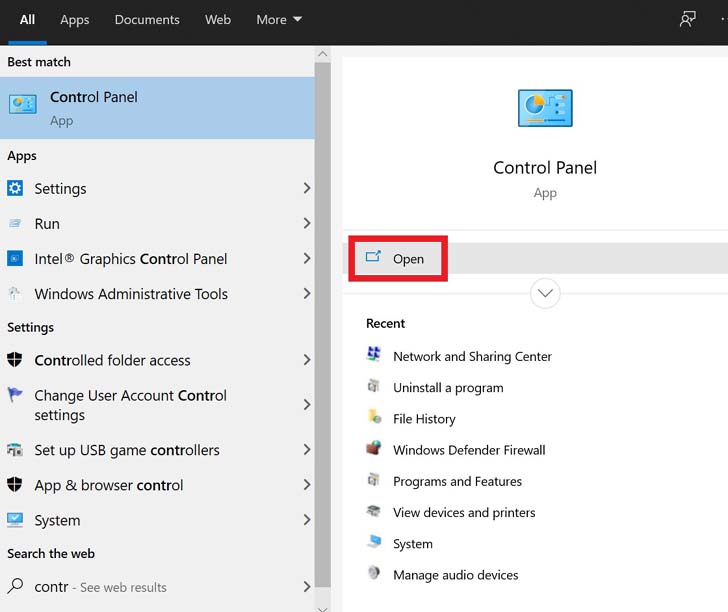
Task: Click the web search magnifier icon
Action: click(15, 586)
